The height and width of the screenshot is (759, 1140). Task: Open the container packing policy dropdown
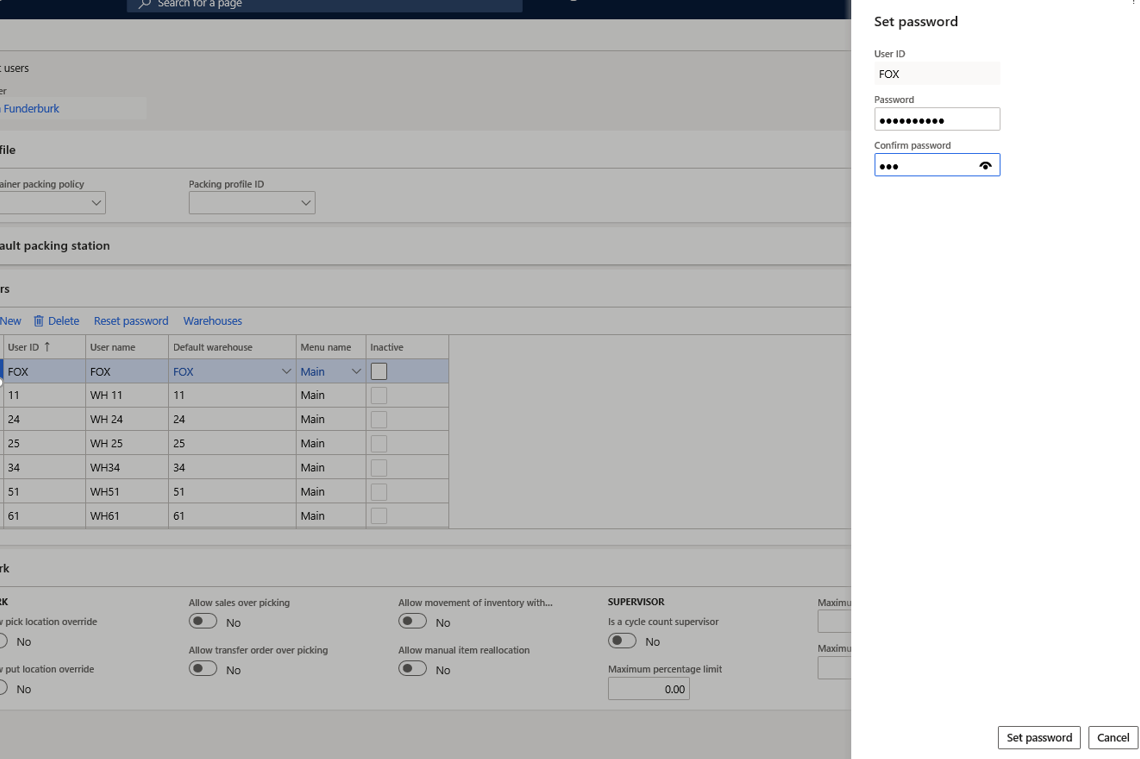(x=97, y=202)
